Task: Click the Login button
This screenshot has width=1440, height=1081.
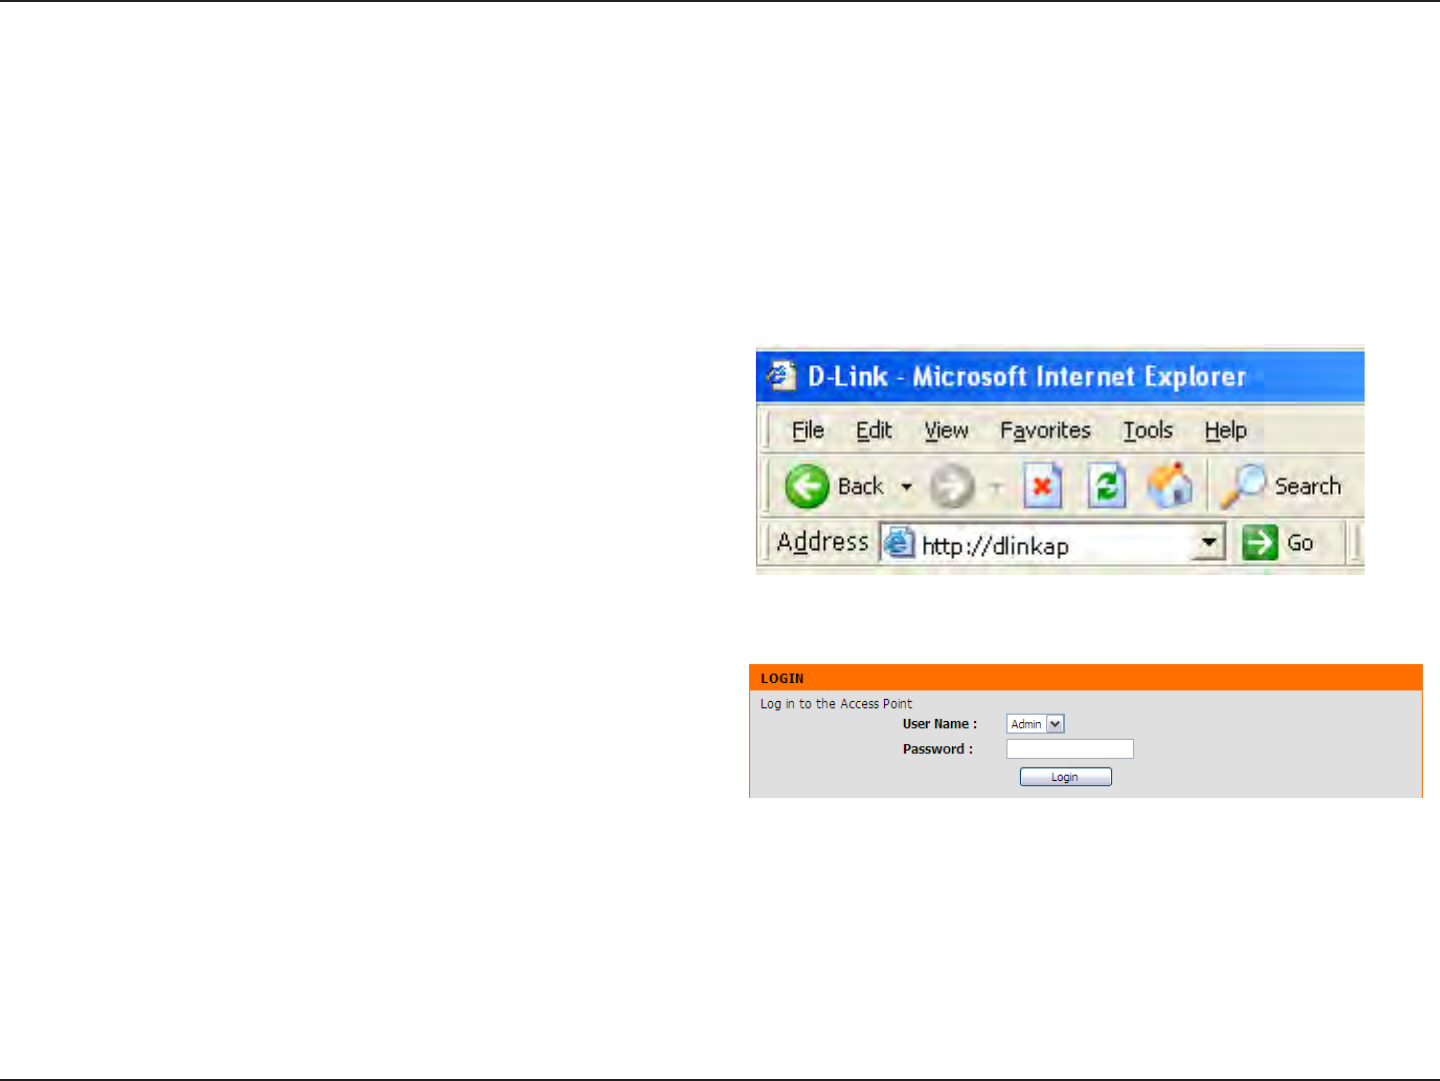Action: [1065, 777]
